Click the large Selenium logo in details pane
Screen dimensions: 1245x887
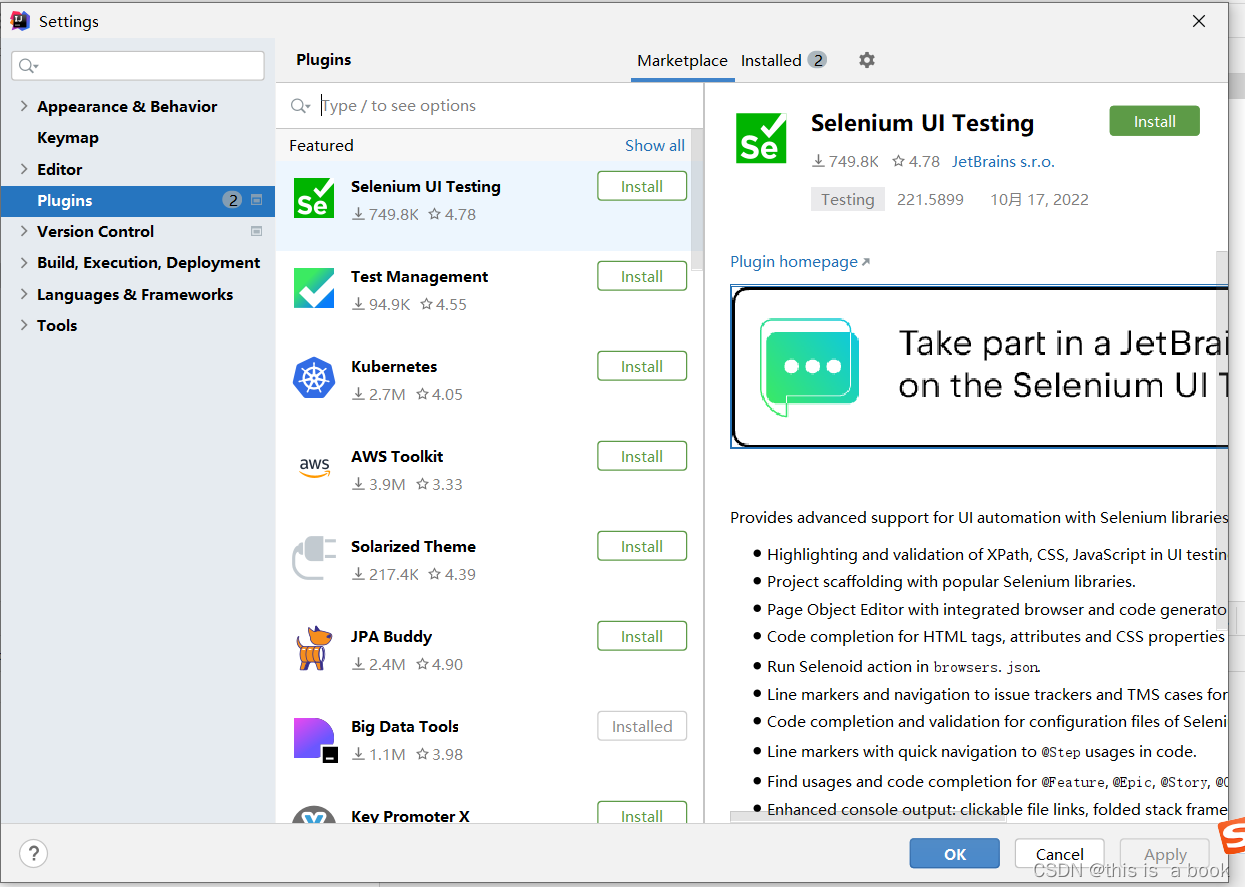coord(761,138)
